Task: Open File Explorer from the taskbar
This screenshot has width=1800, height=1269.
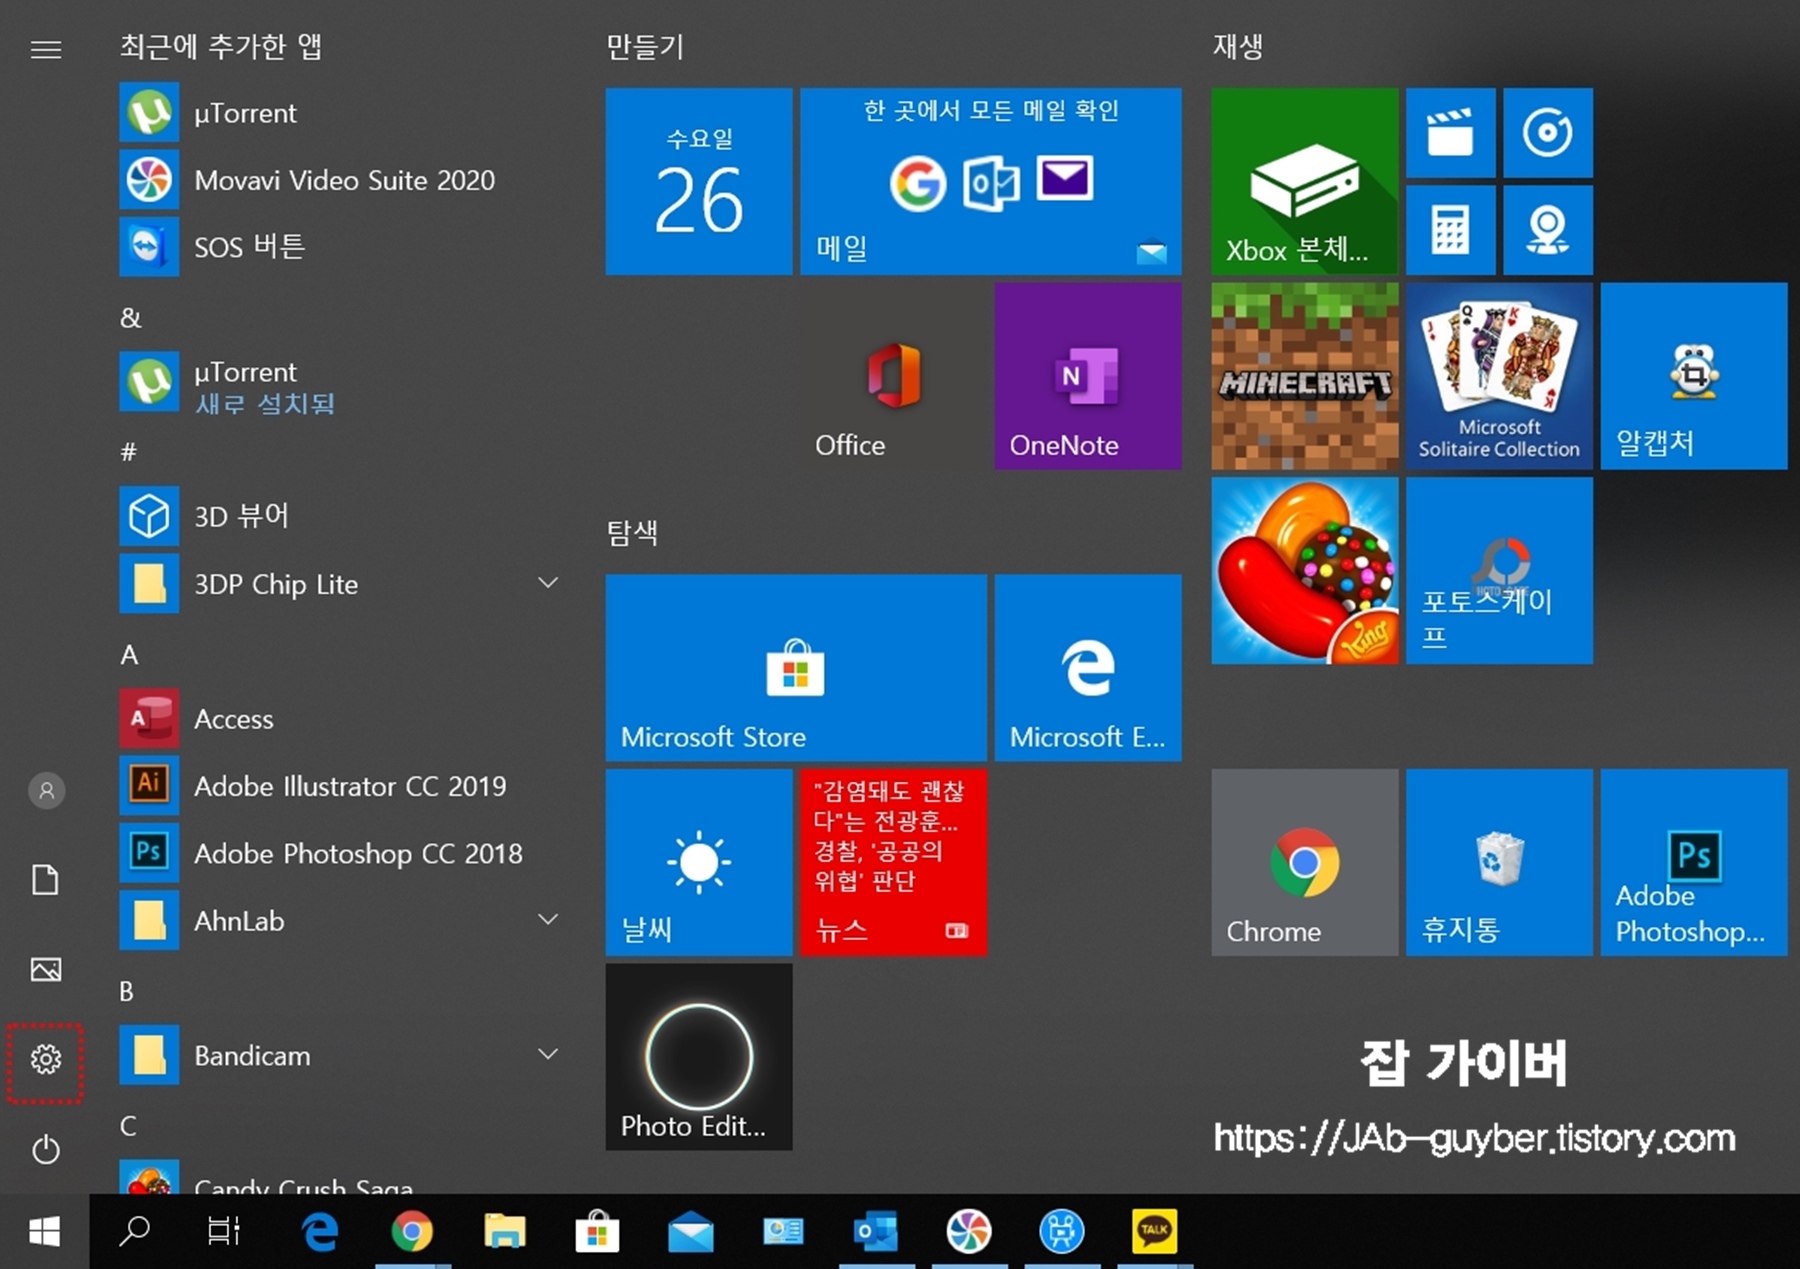Action: [x=505, y=1232]
